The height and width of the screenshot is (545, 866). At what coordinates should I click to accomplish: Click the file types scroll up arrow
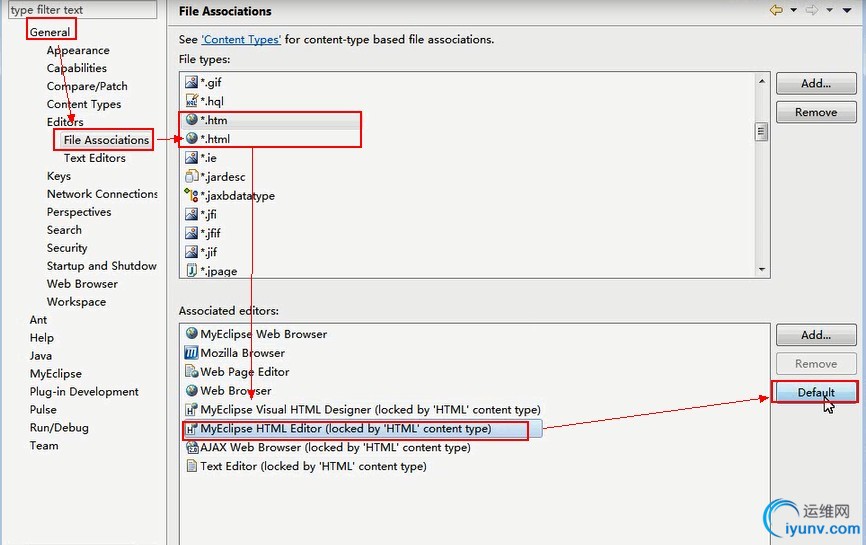tap(762, 81)
